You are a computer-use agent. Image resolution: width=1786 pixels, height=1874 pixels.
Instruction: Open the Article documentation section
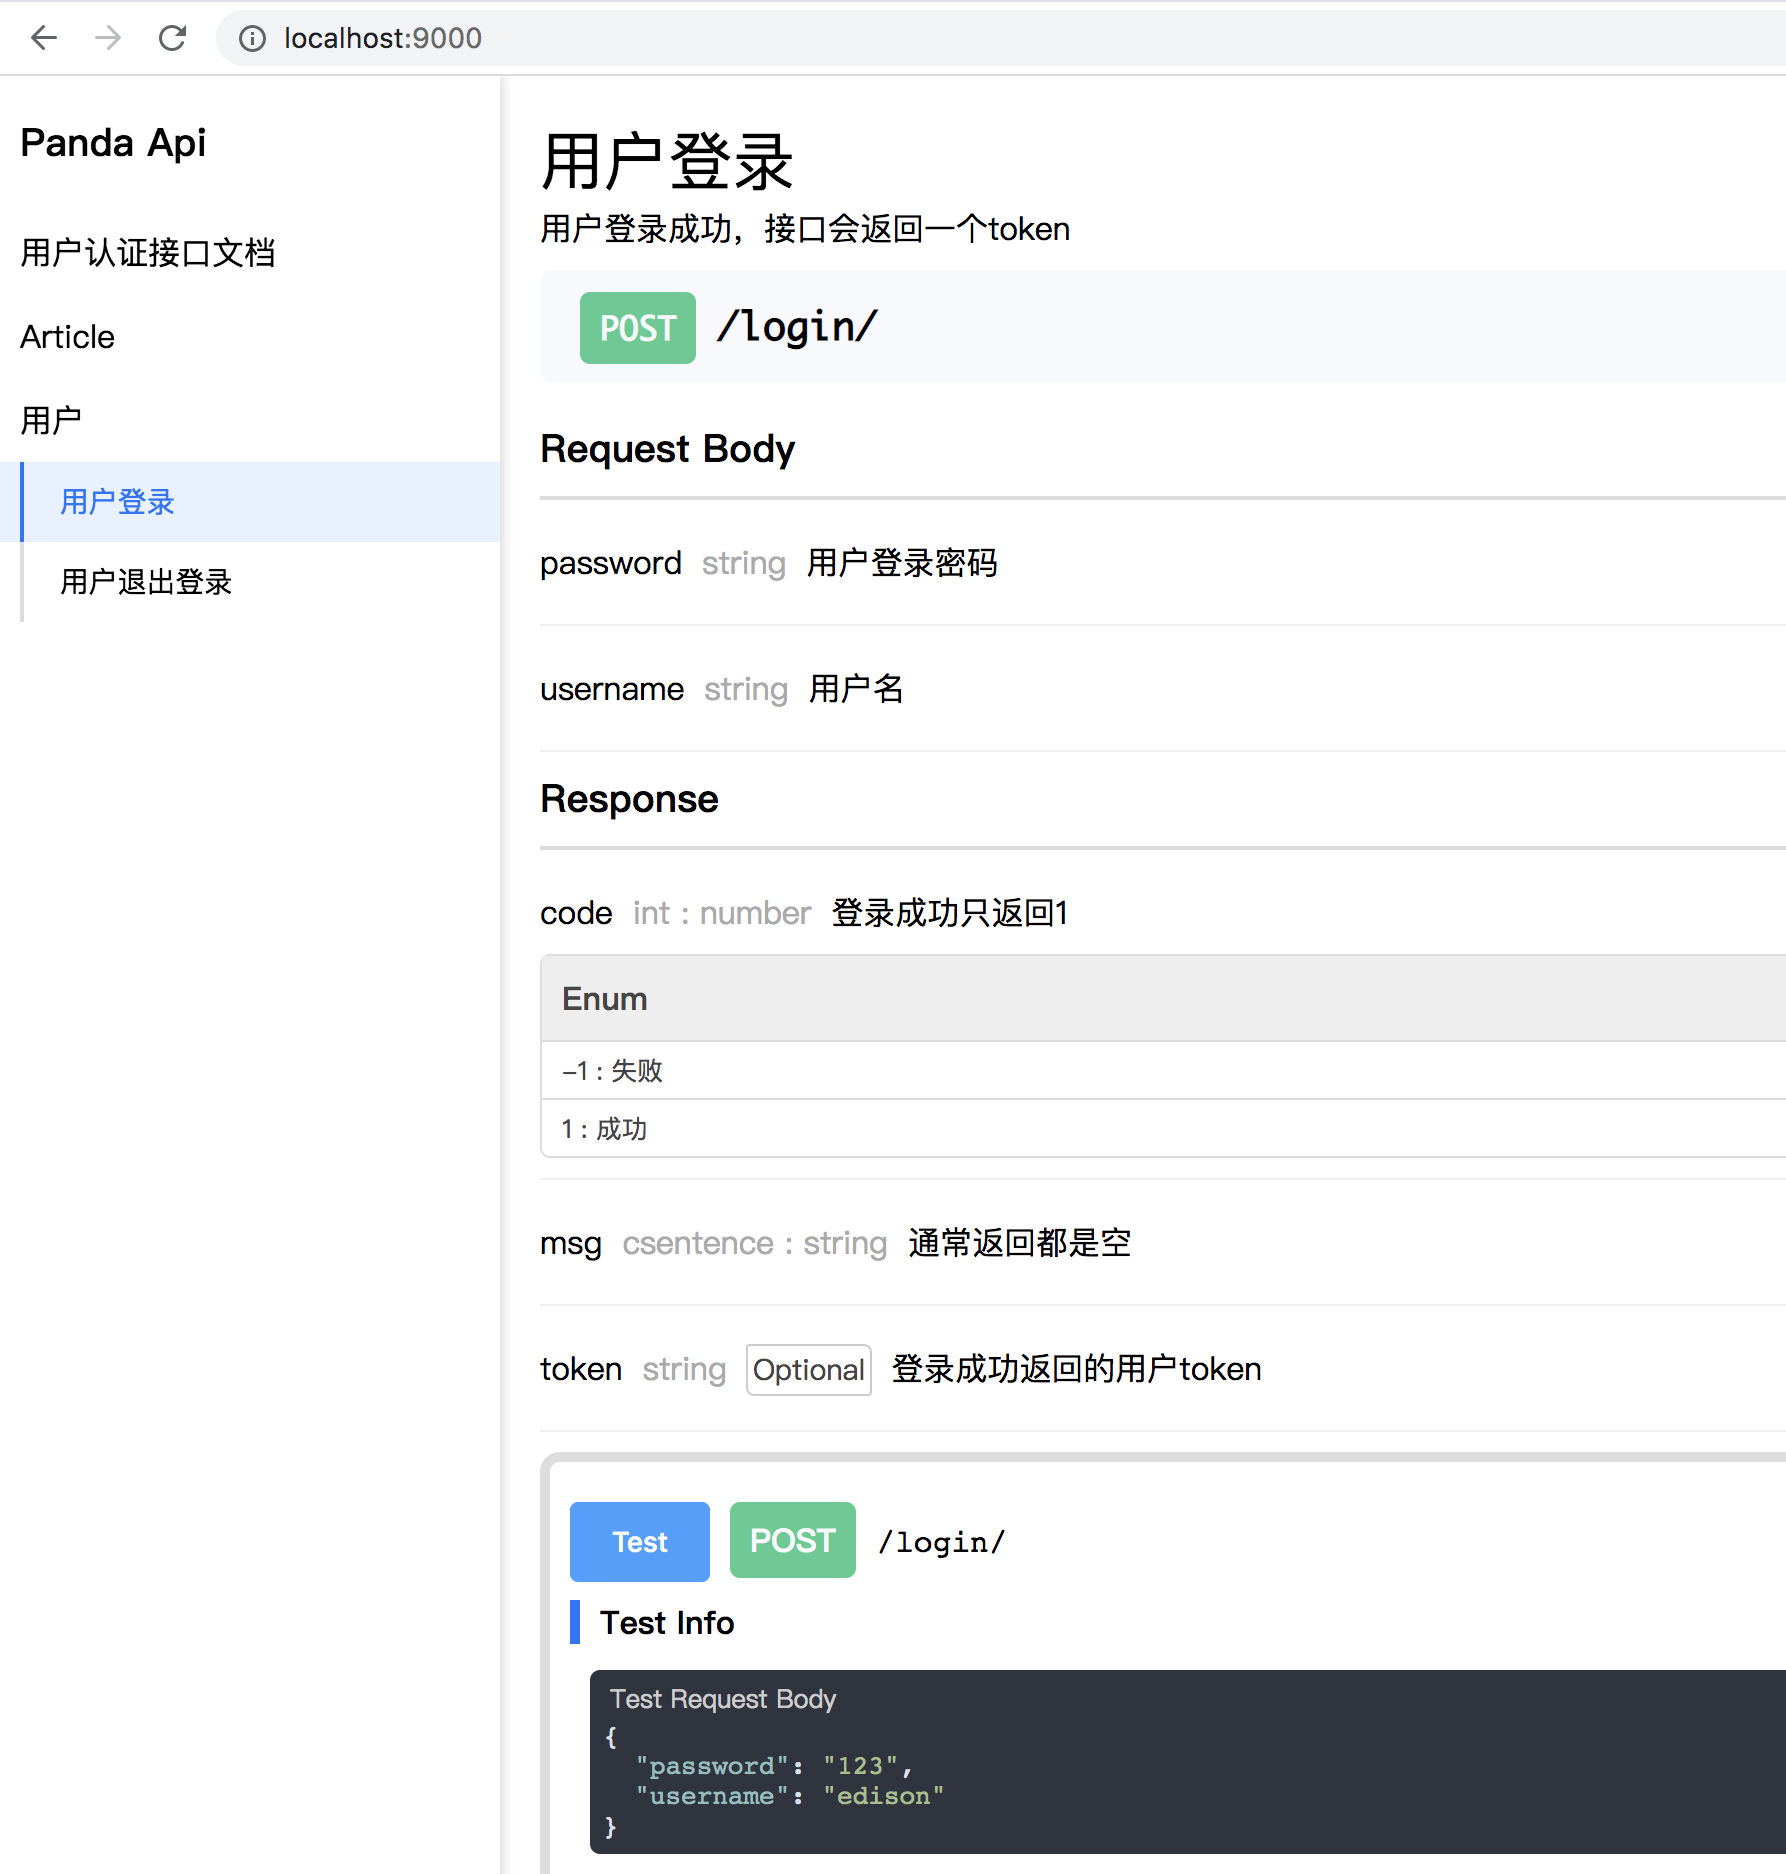pos(66,336)
